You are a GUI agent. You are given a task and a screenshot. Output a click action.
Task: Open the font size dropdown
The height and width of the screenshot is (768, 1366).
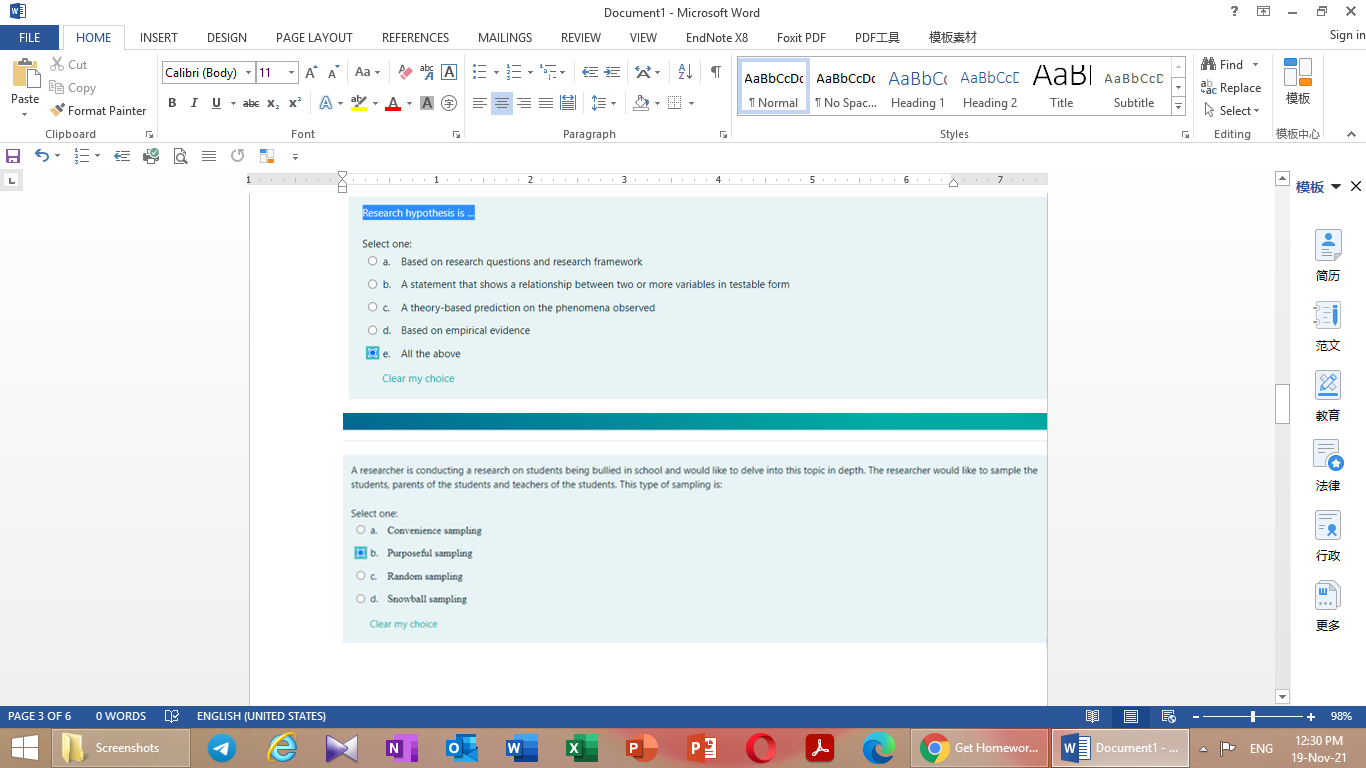coord(290,72)
